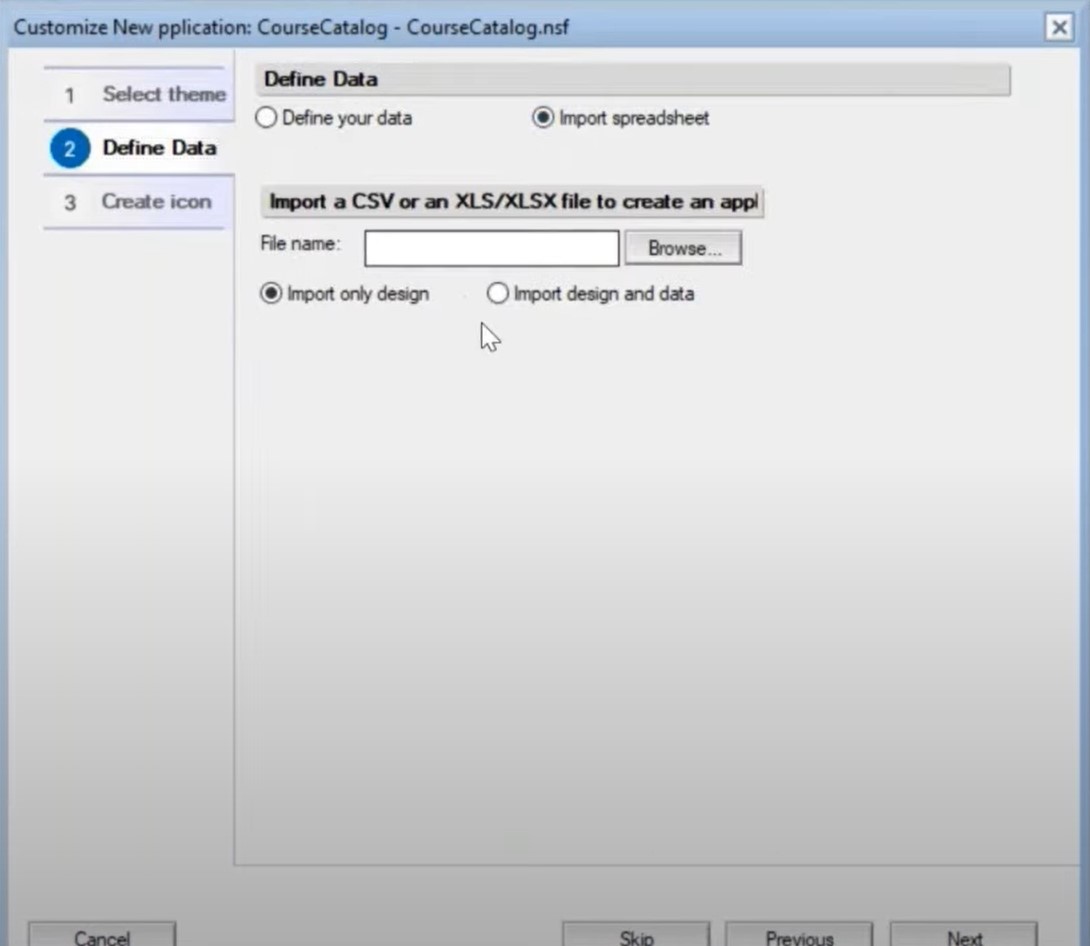Click the step number 3 marker

tap(70, 202)
